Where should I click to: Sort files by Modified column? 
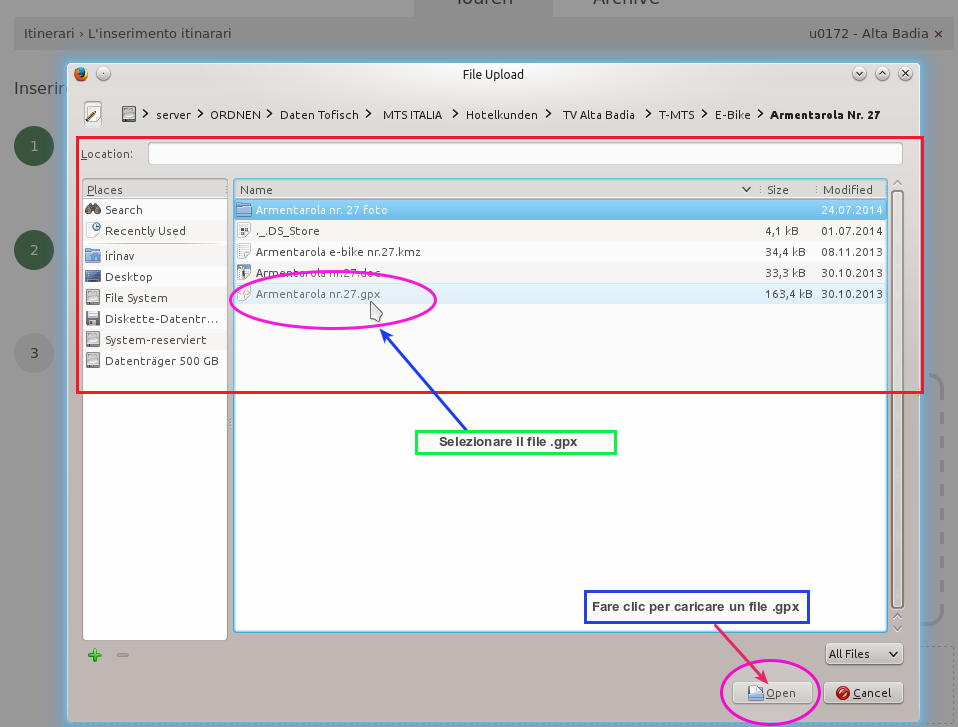point(848,190)
